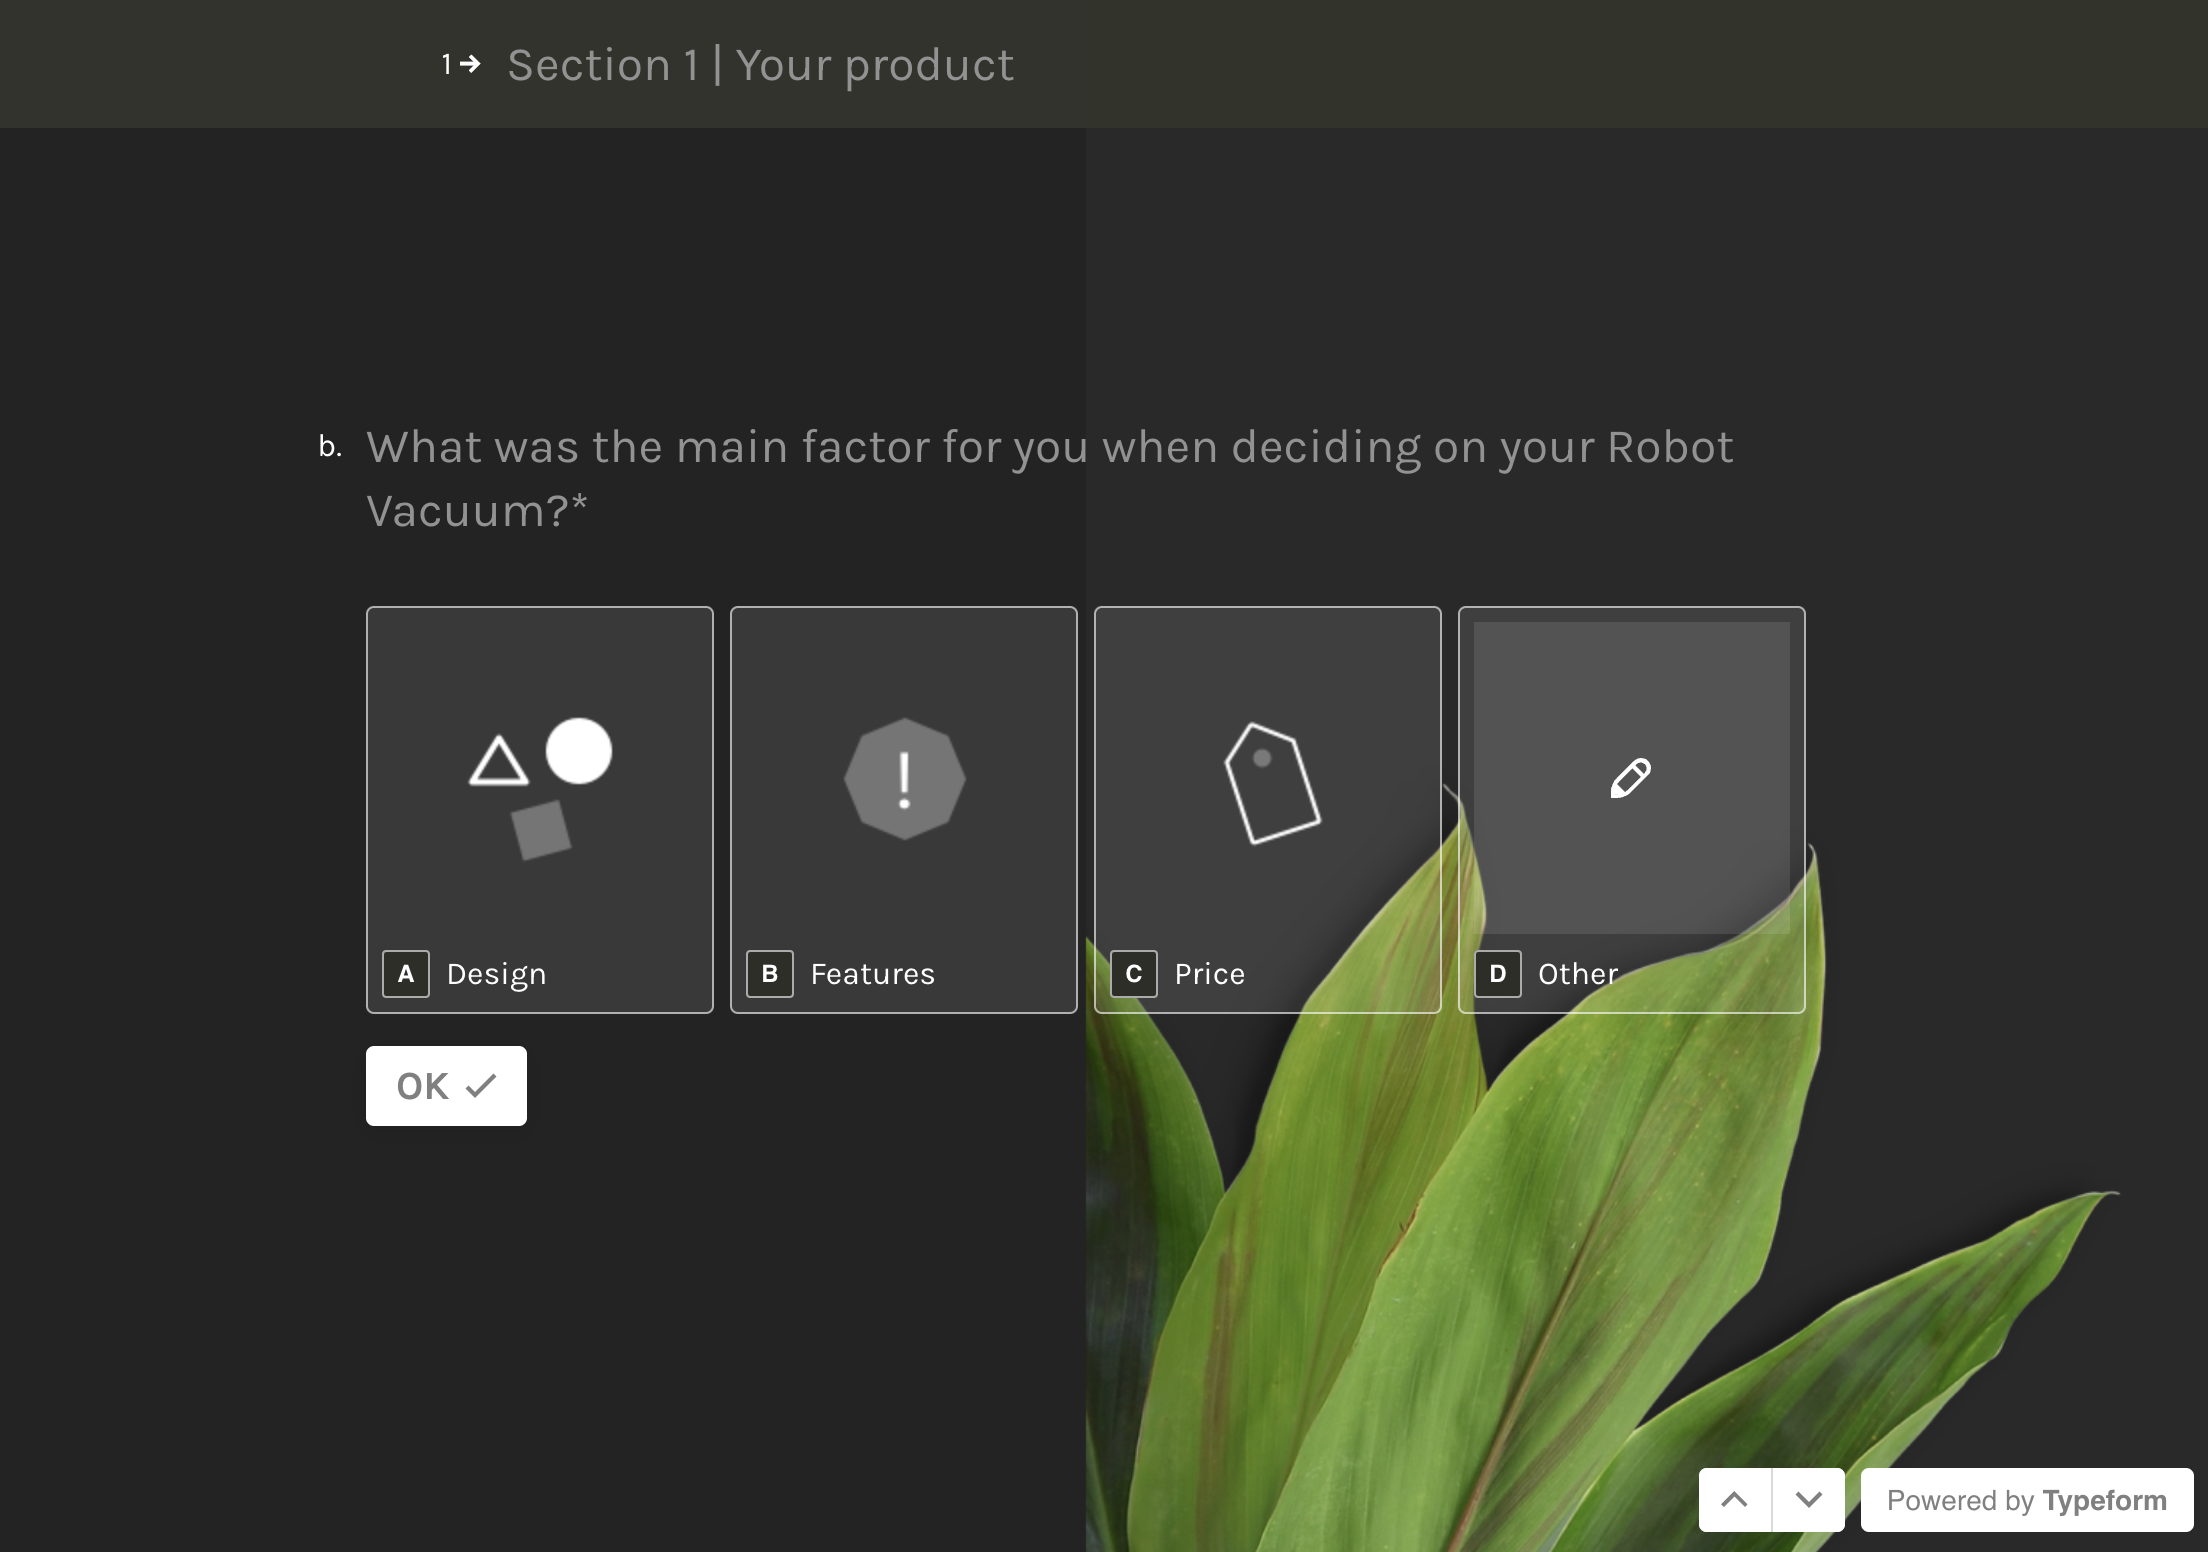
Task: Select the Features option icon
Action: pos(903,778)
